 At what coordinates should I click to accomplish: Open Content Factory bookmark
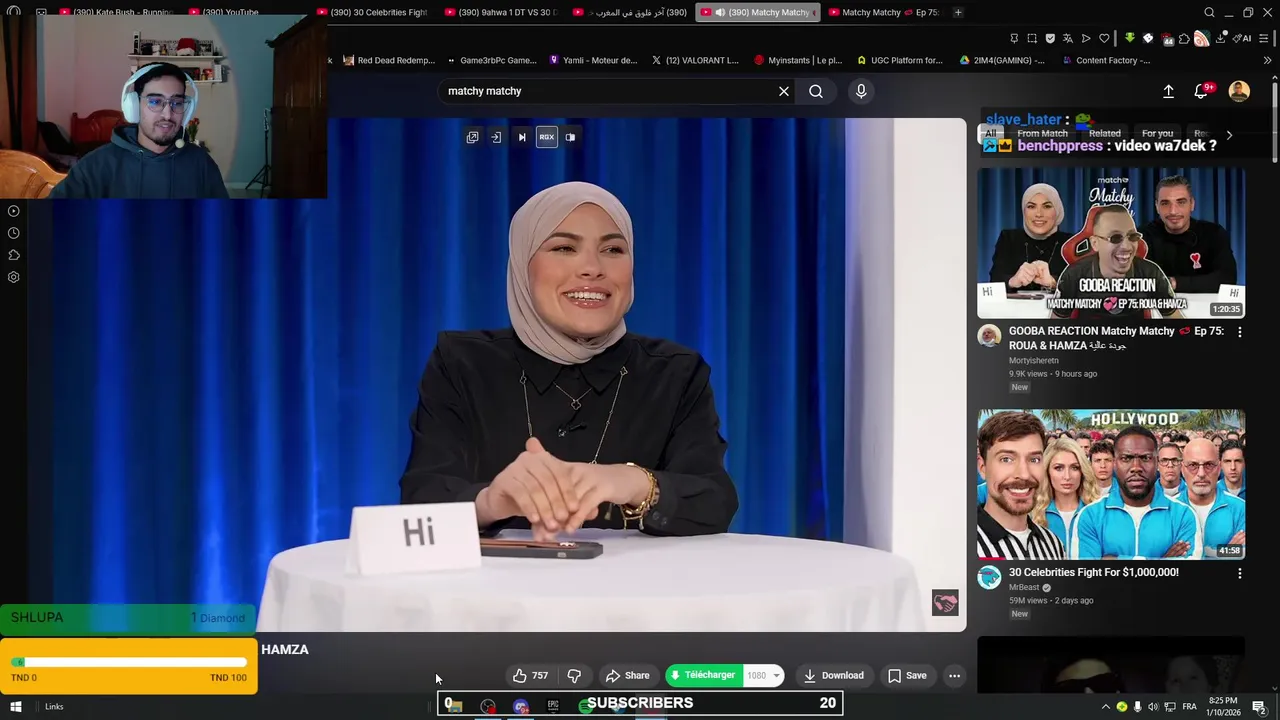point(1105,60)
